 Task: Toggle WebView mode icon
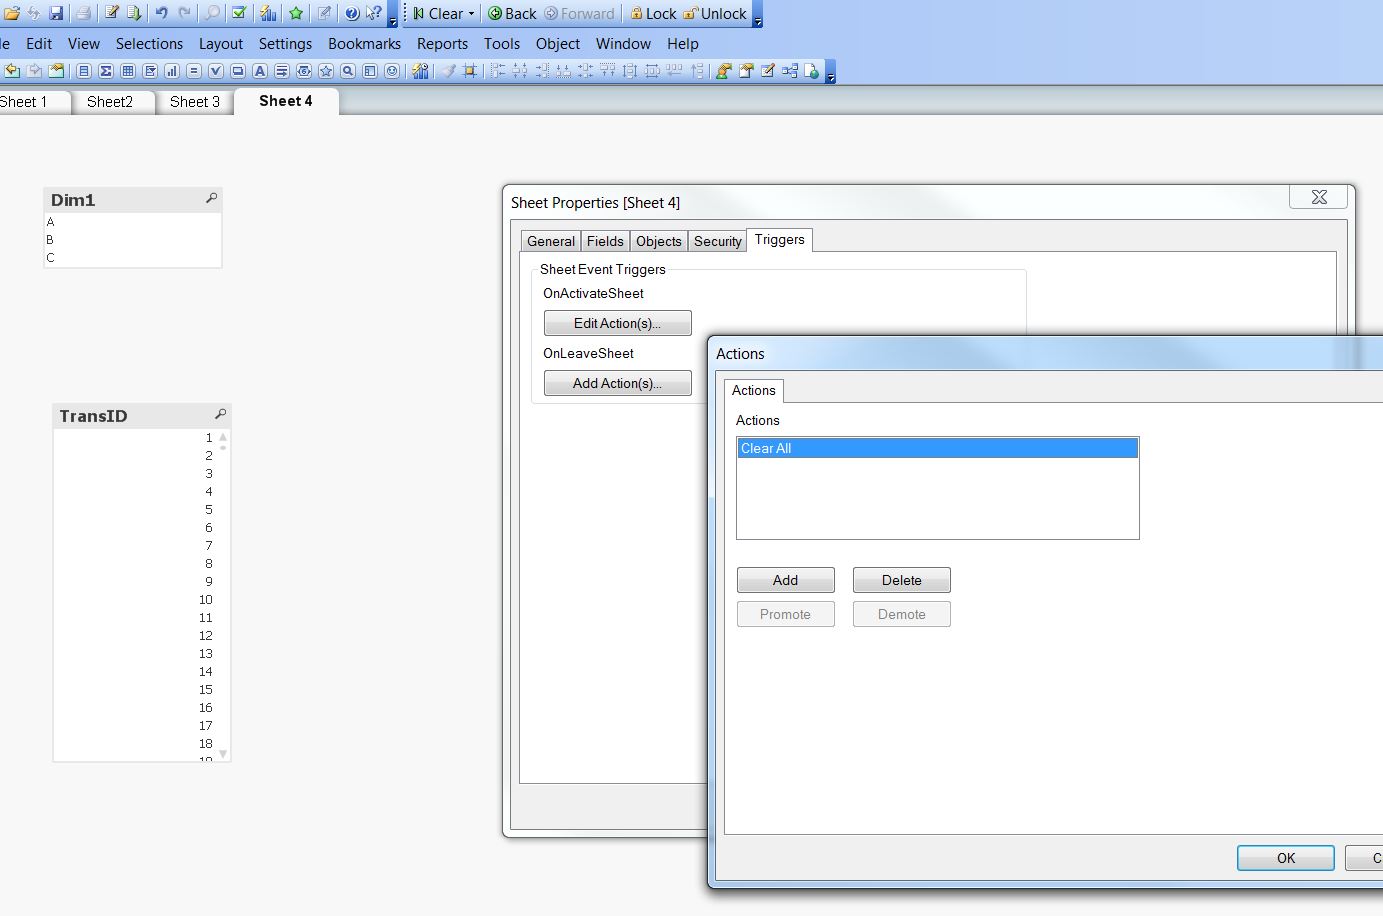(x=812, y=71)
